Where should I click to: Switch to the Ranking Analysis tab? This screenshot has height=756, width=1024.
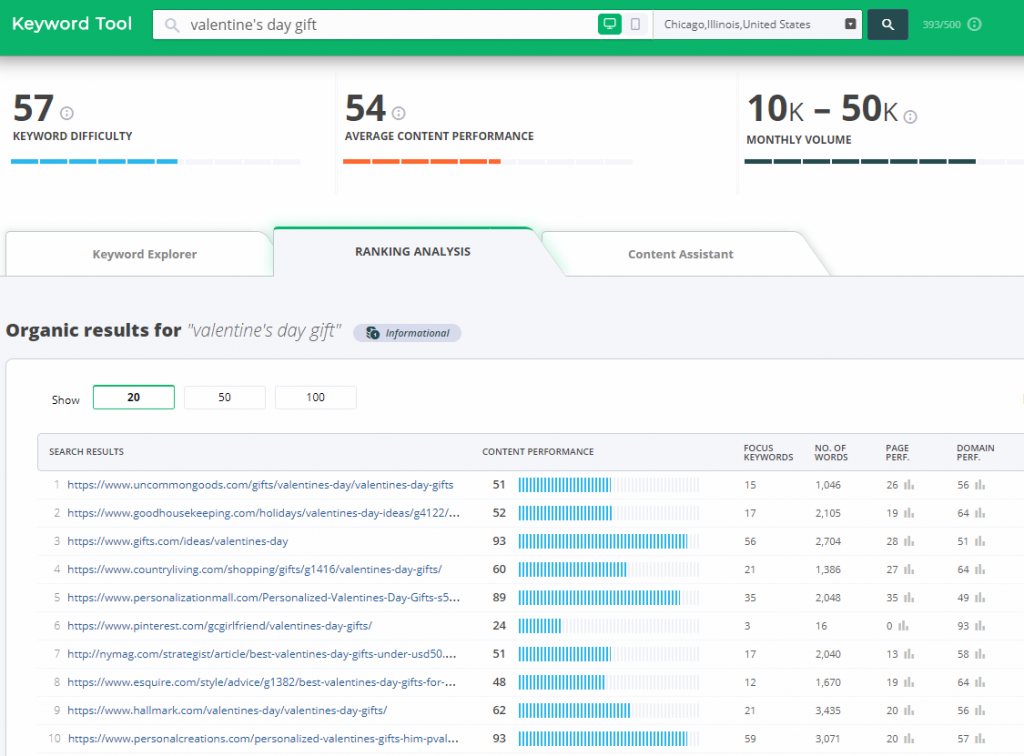(413, 251)
